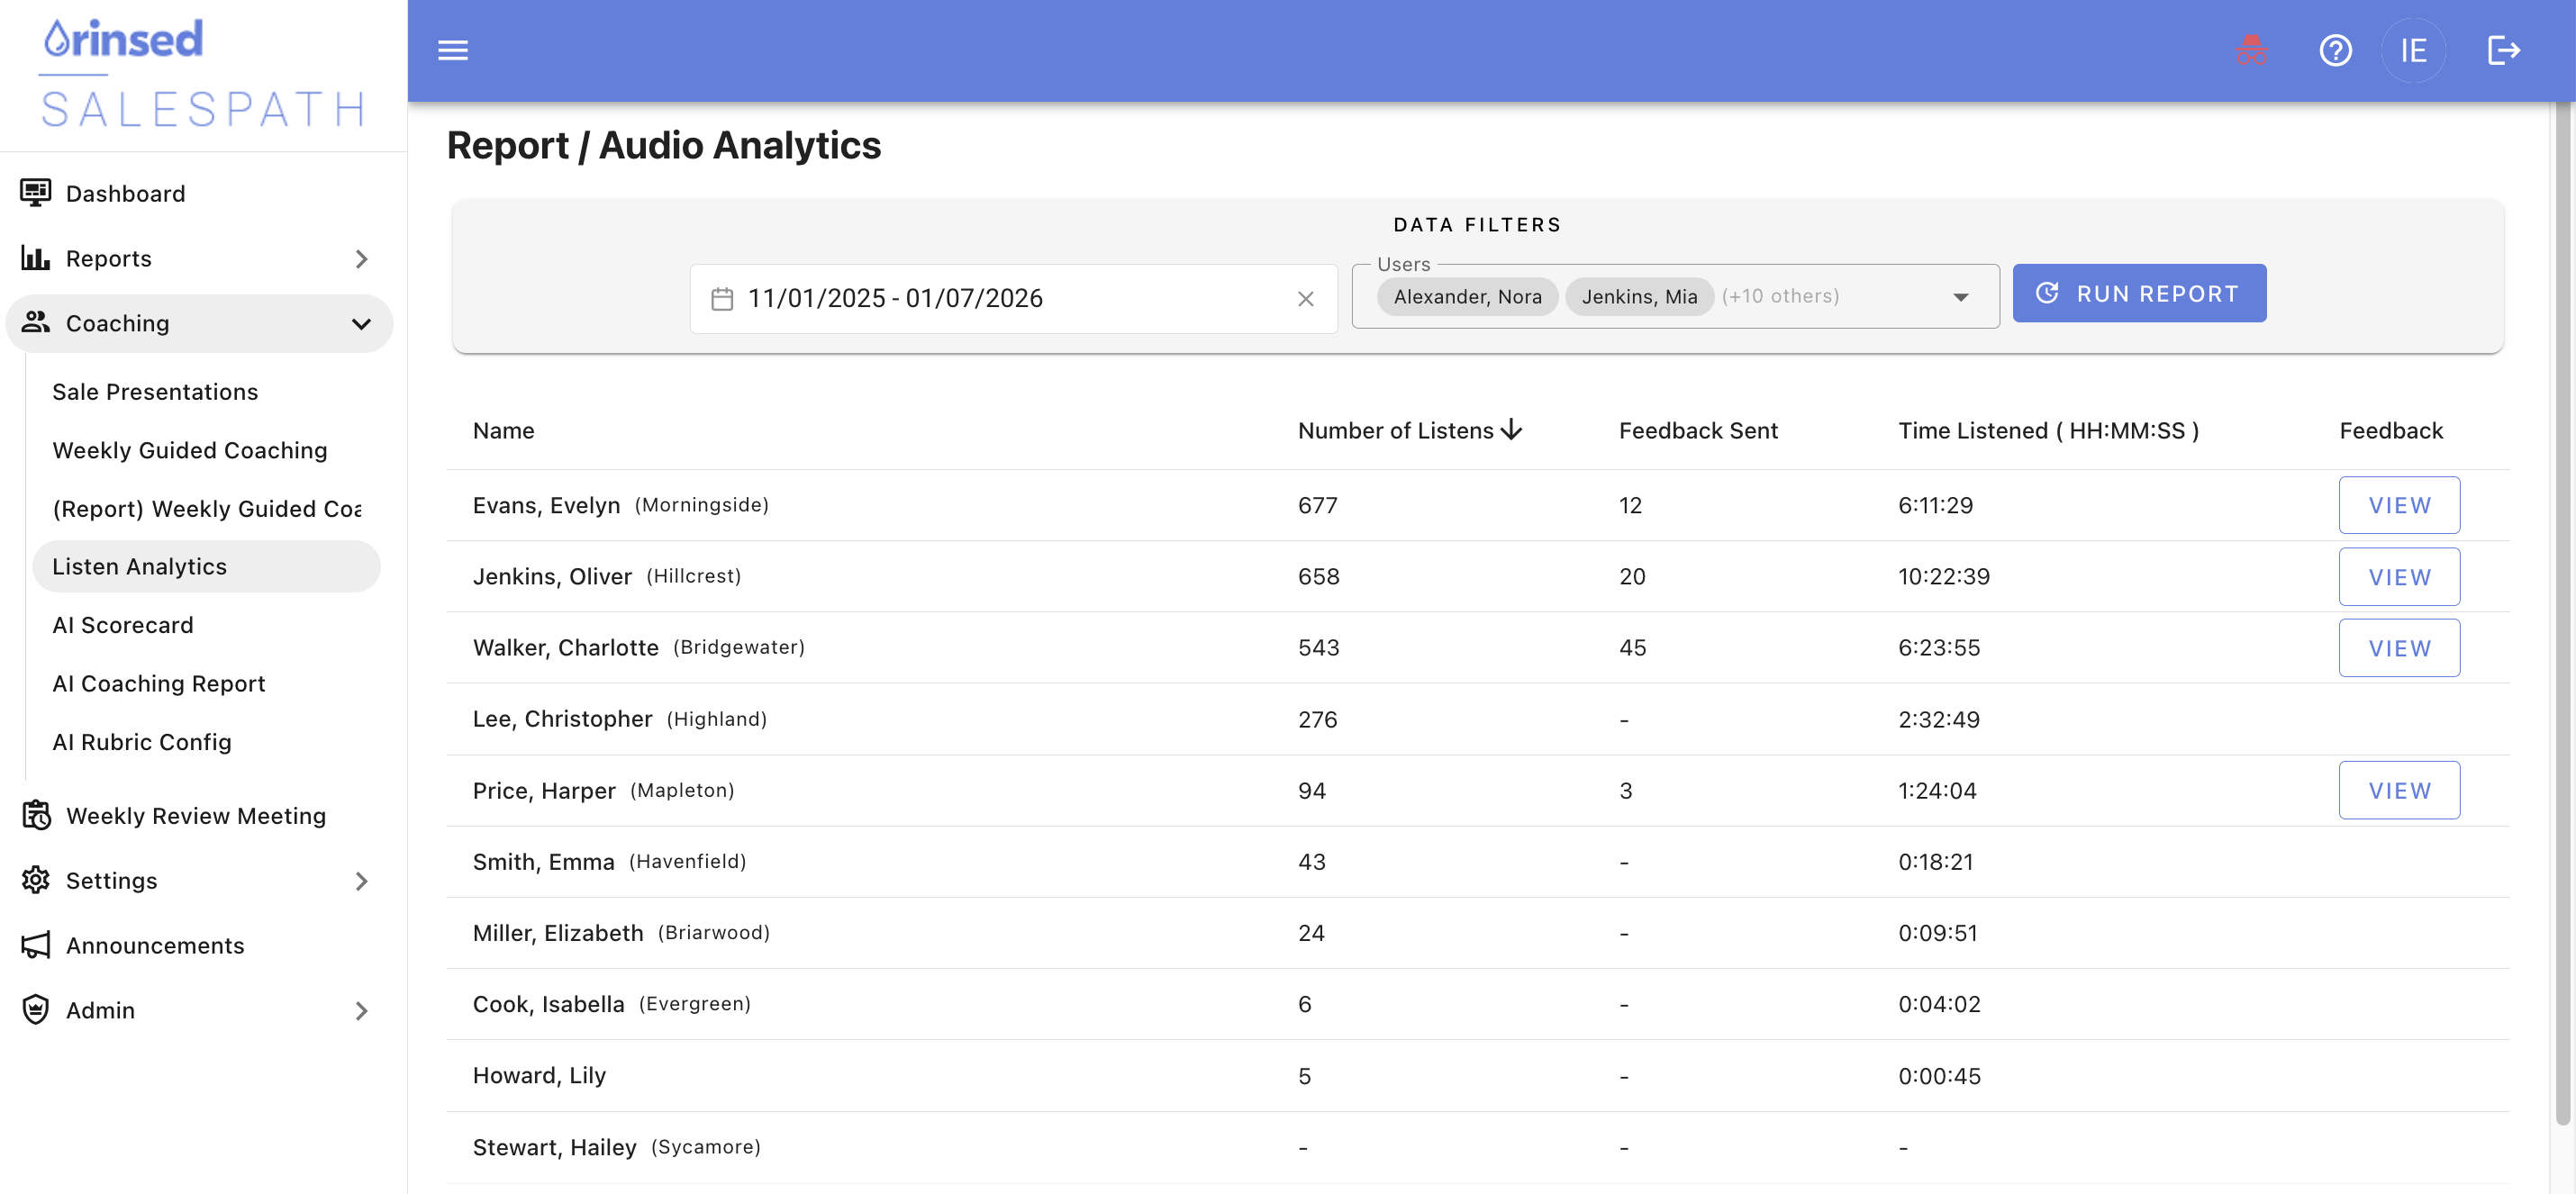Open the help question mark icon
Screen dimensions: 2576x1194
[x=2335, y=50]
